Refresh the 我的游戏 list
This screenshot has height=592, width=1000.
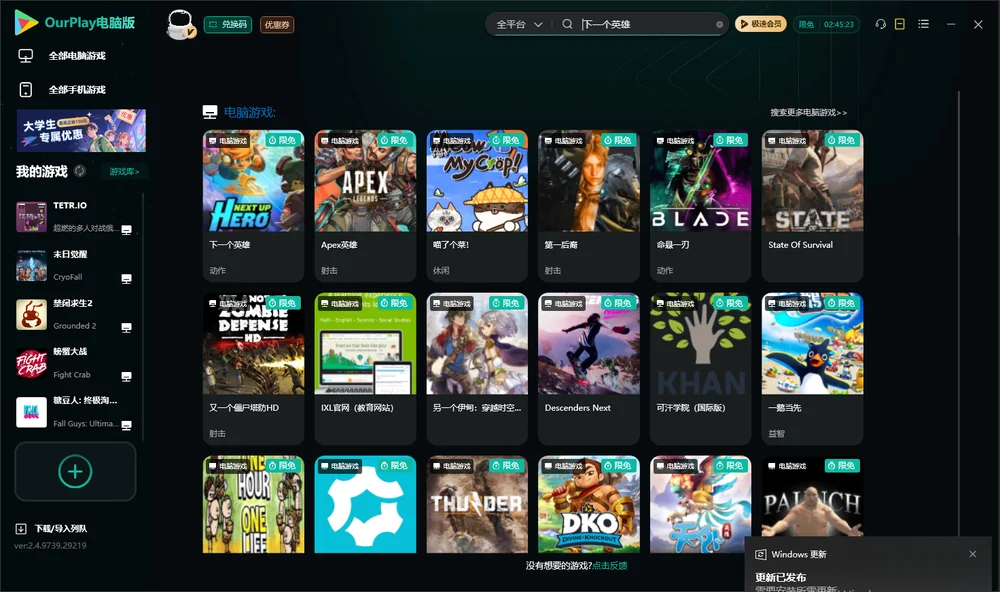[80, 171]
